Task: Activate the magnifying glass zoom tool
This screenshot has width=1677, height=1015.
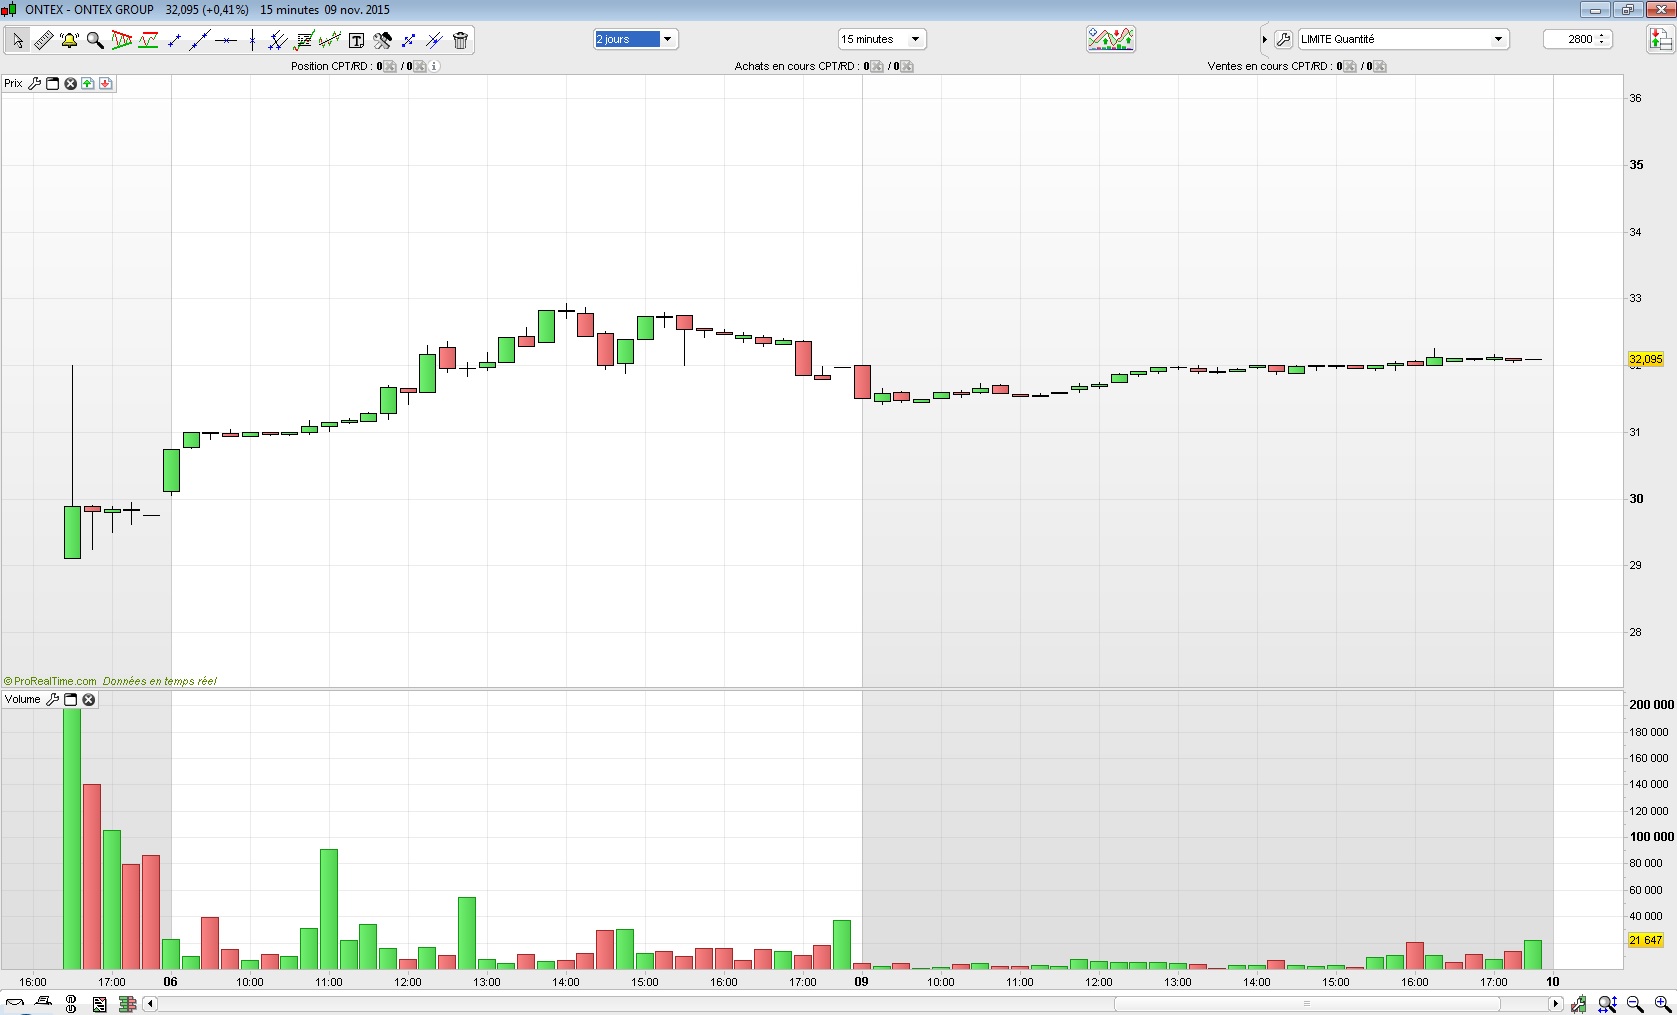Action: click(x=95, y=40)
